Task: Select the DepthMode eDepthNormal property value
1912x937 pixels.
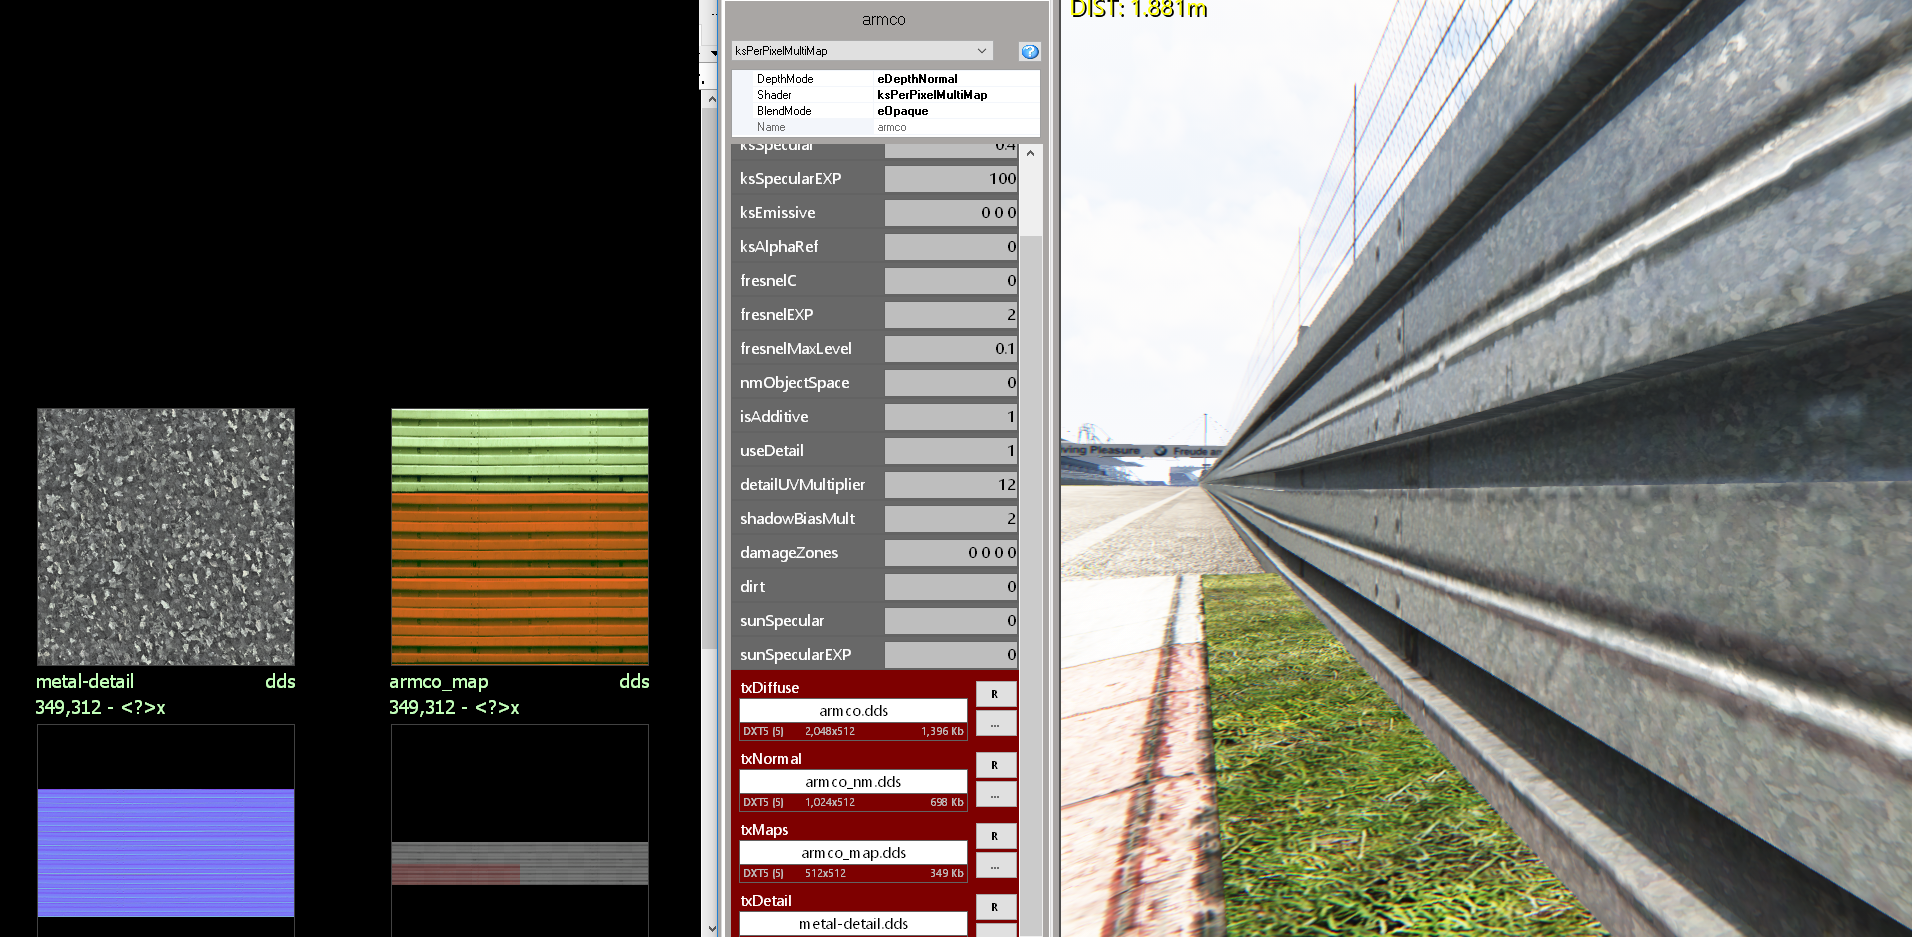Action: [917, 79]
